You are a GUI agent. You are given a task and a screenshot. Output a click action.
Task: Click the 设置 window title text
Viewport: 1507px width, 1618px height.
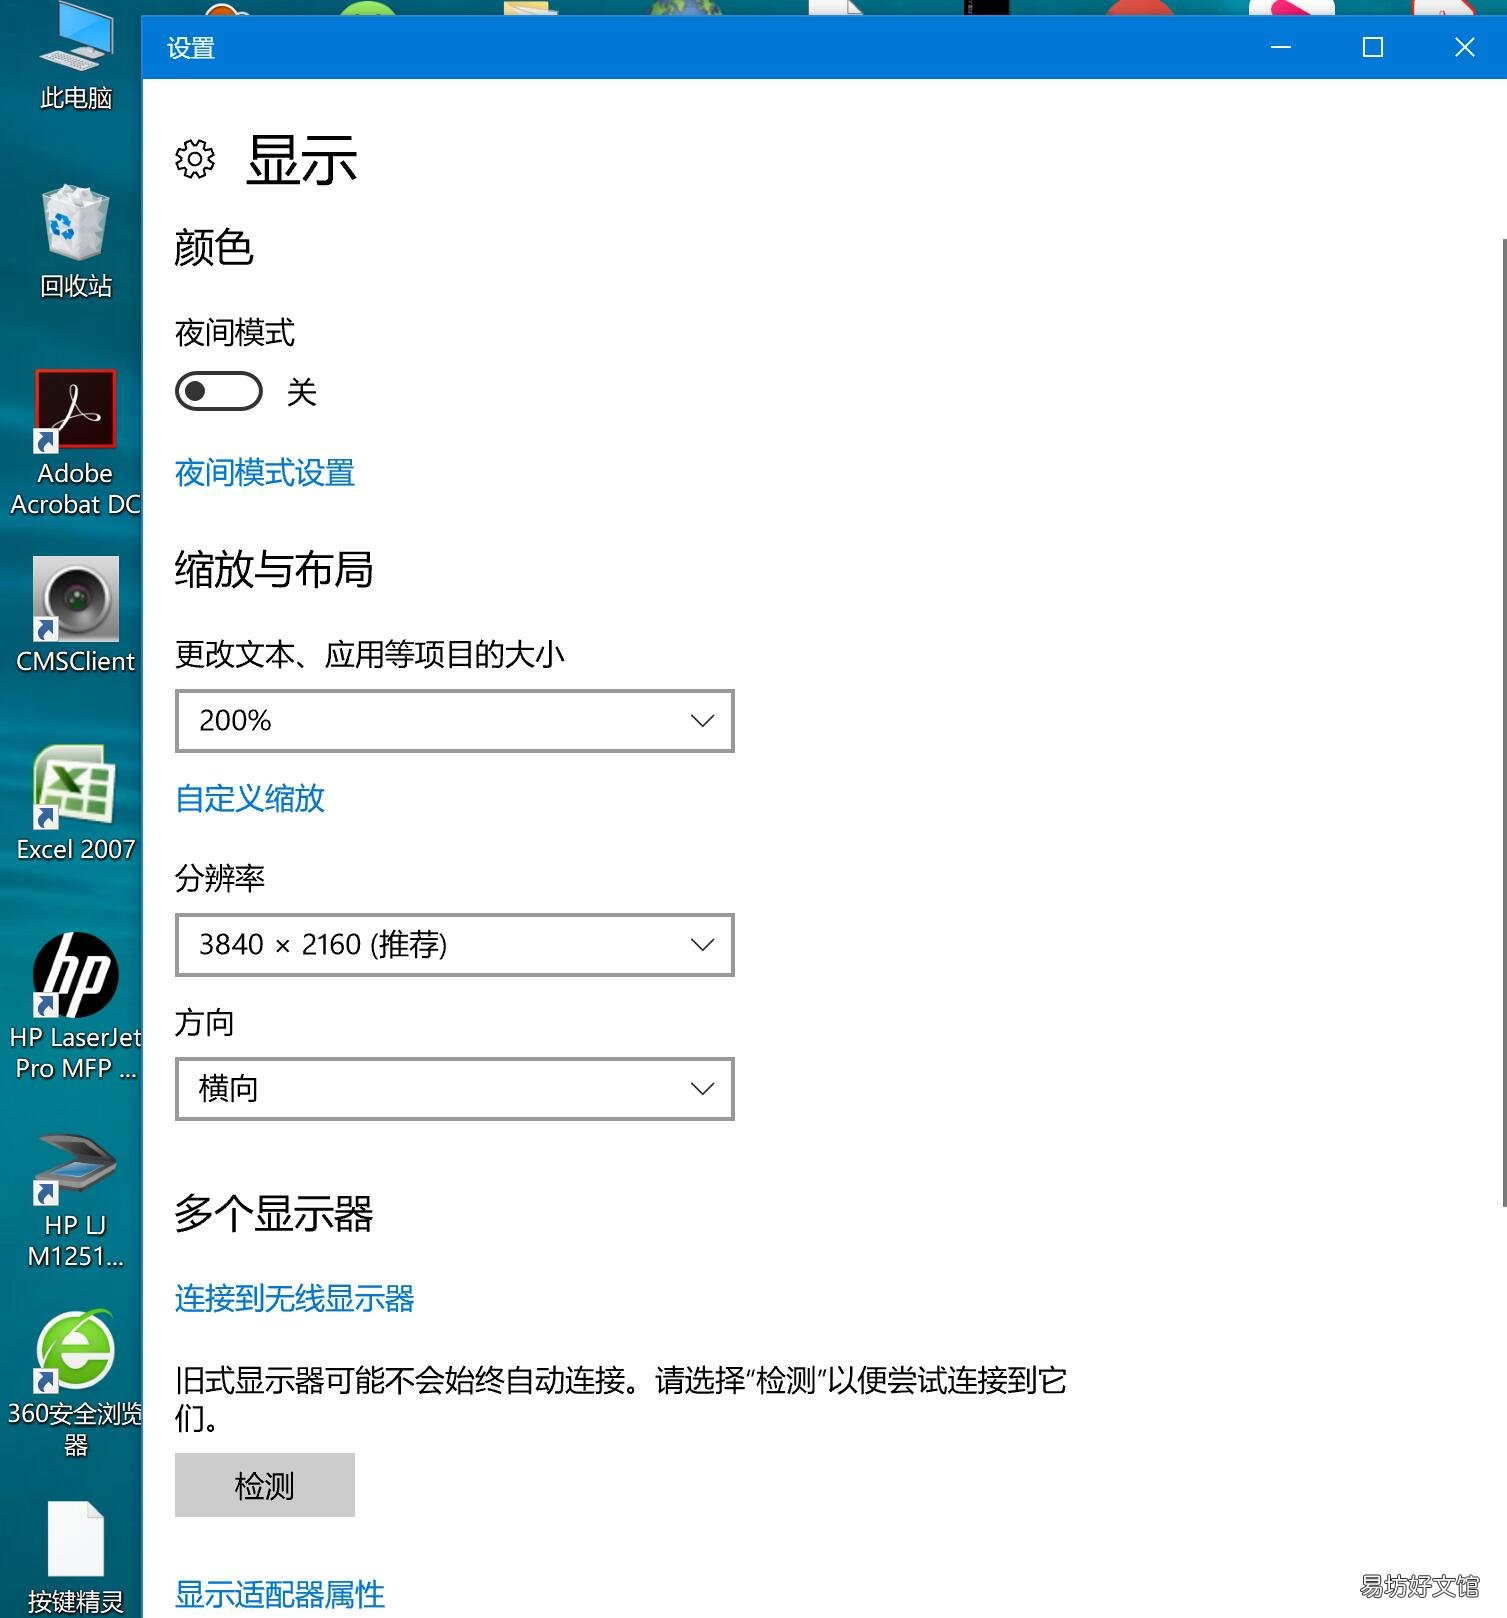[191, 48]
